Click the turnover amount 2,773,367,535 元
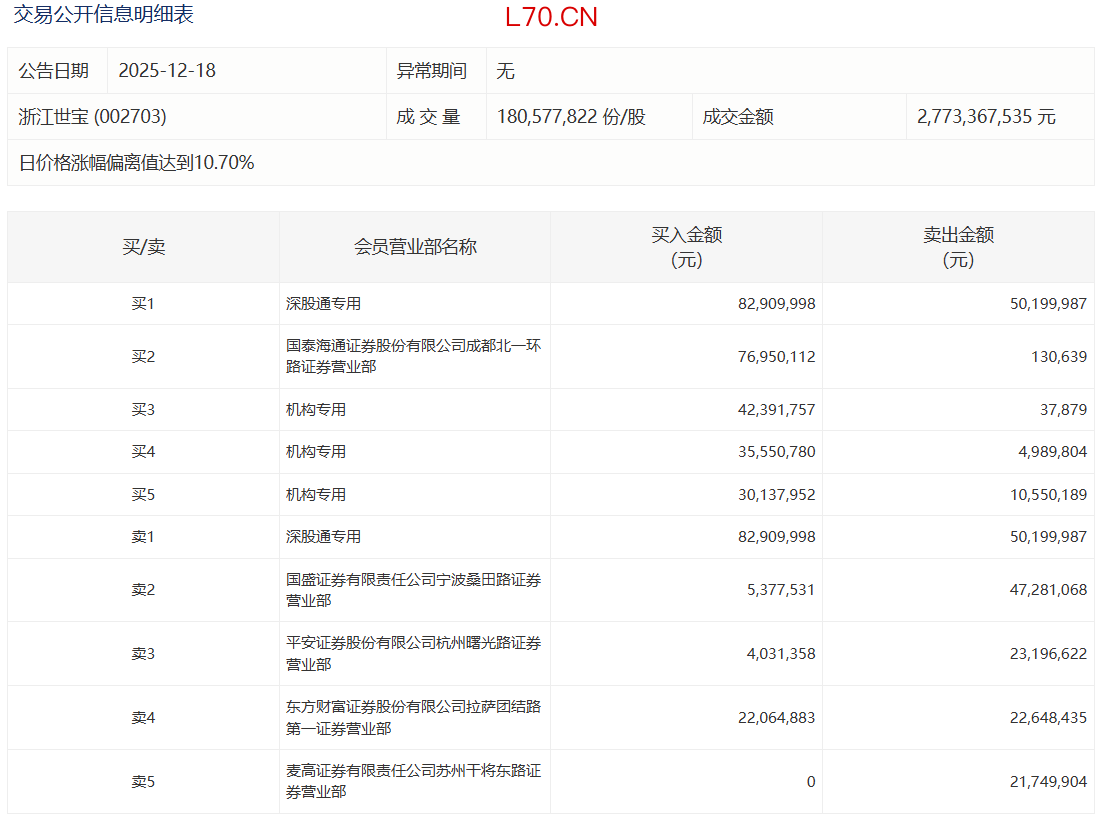The height and width of the screenshot is (820, 1104). point(986,117)
